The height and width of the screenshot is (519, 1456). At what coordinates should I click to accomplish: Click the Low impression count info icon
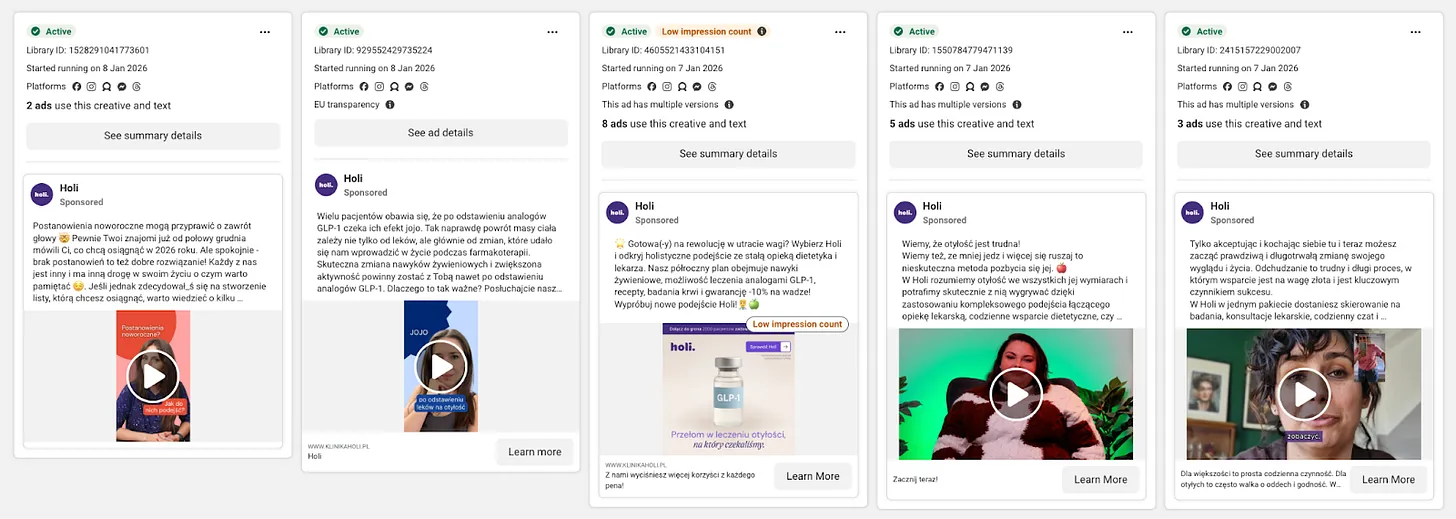coord(762,32)
